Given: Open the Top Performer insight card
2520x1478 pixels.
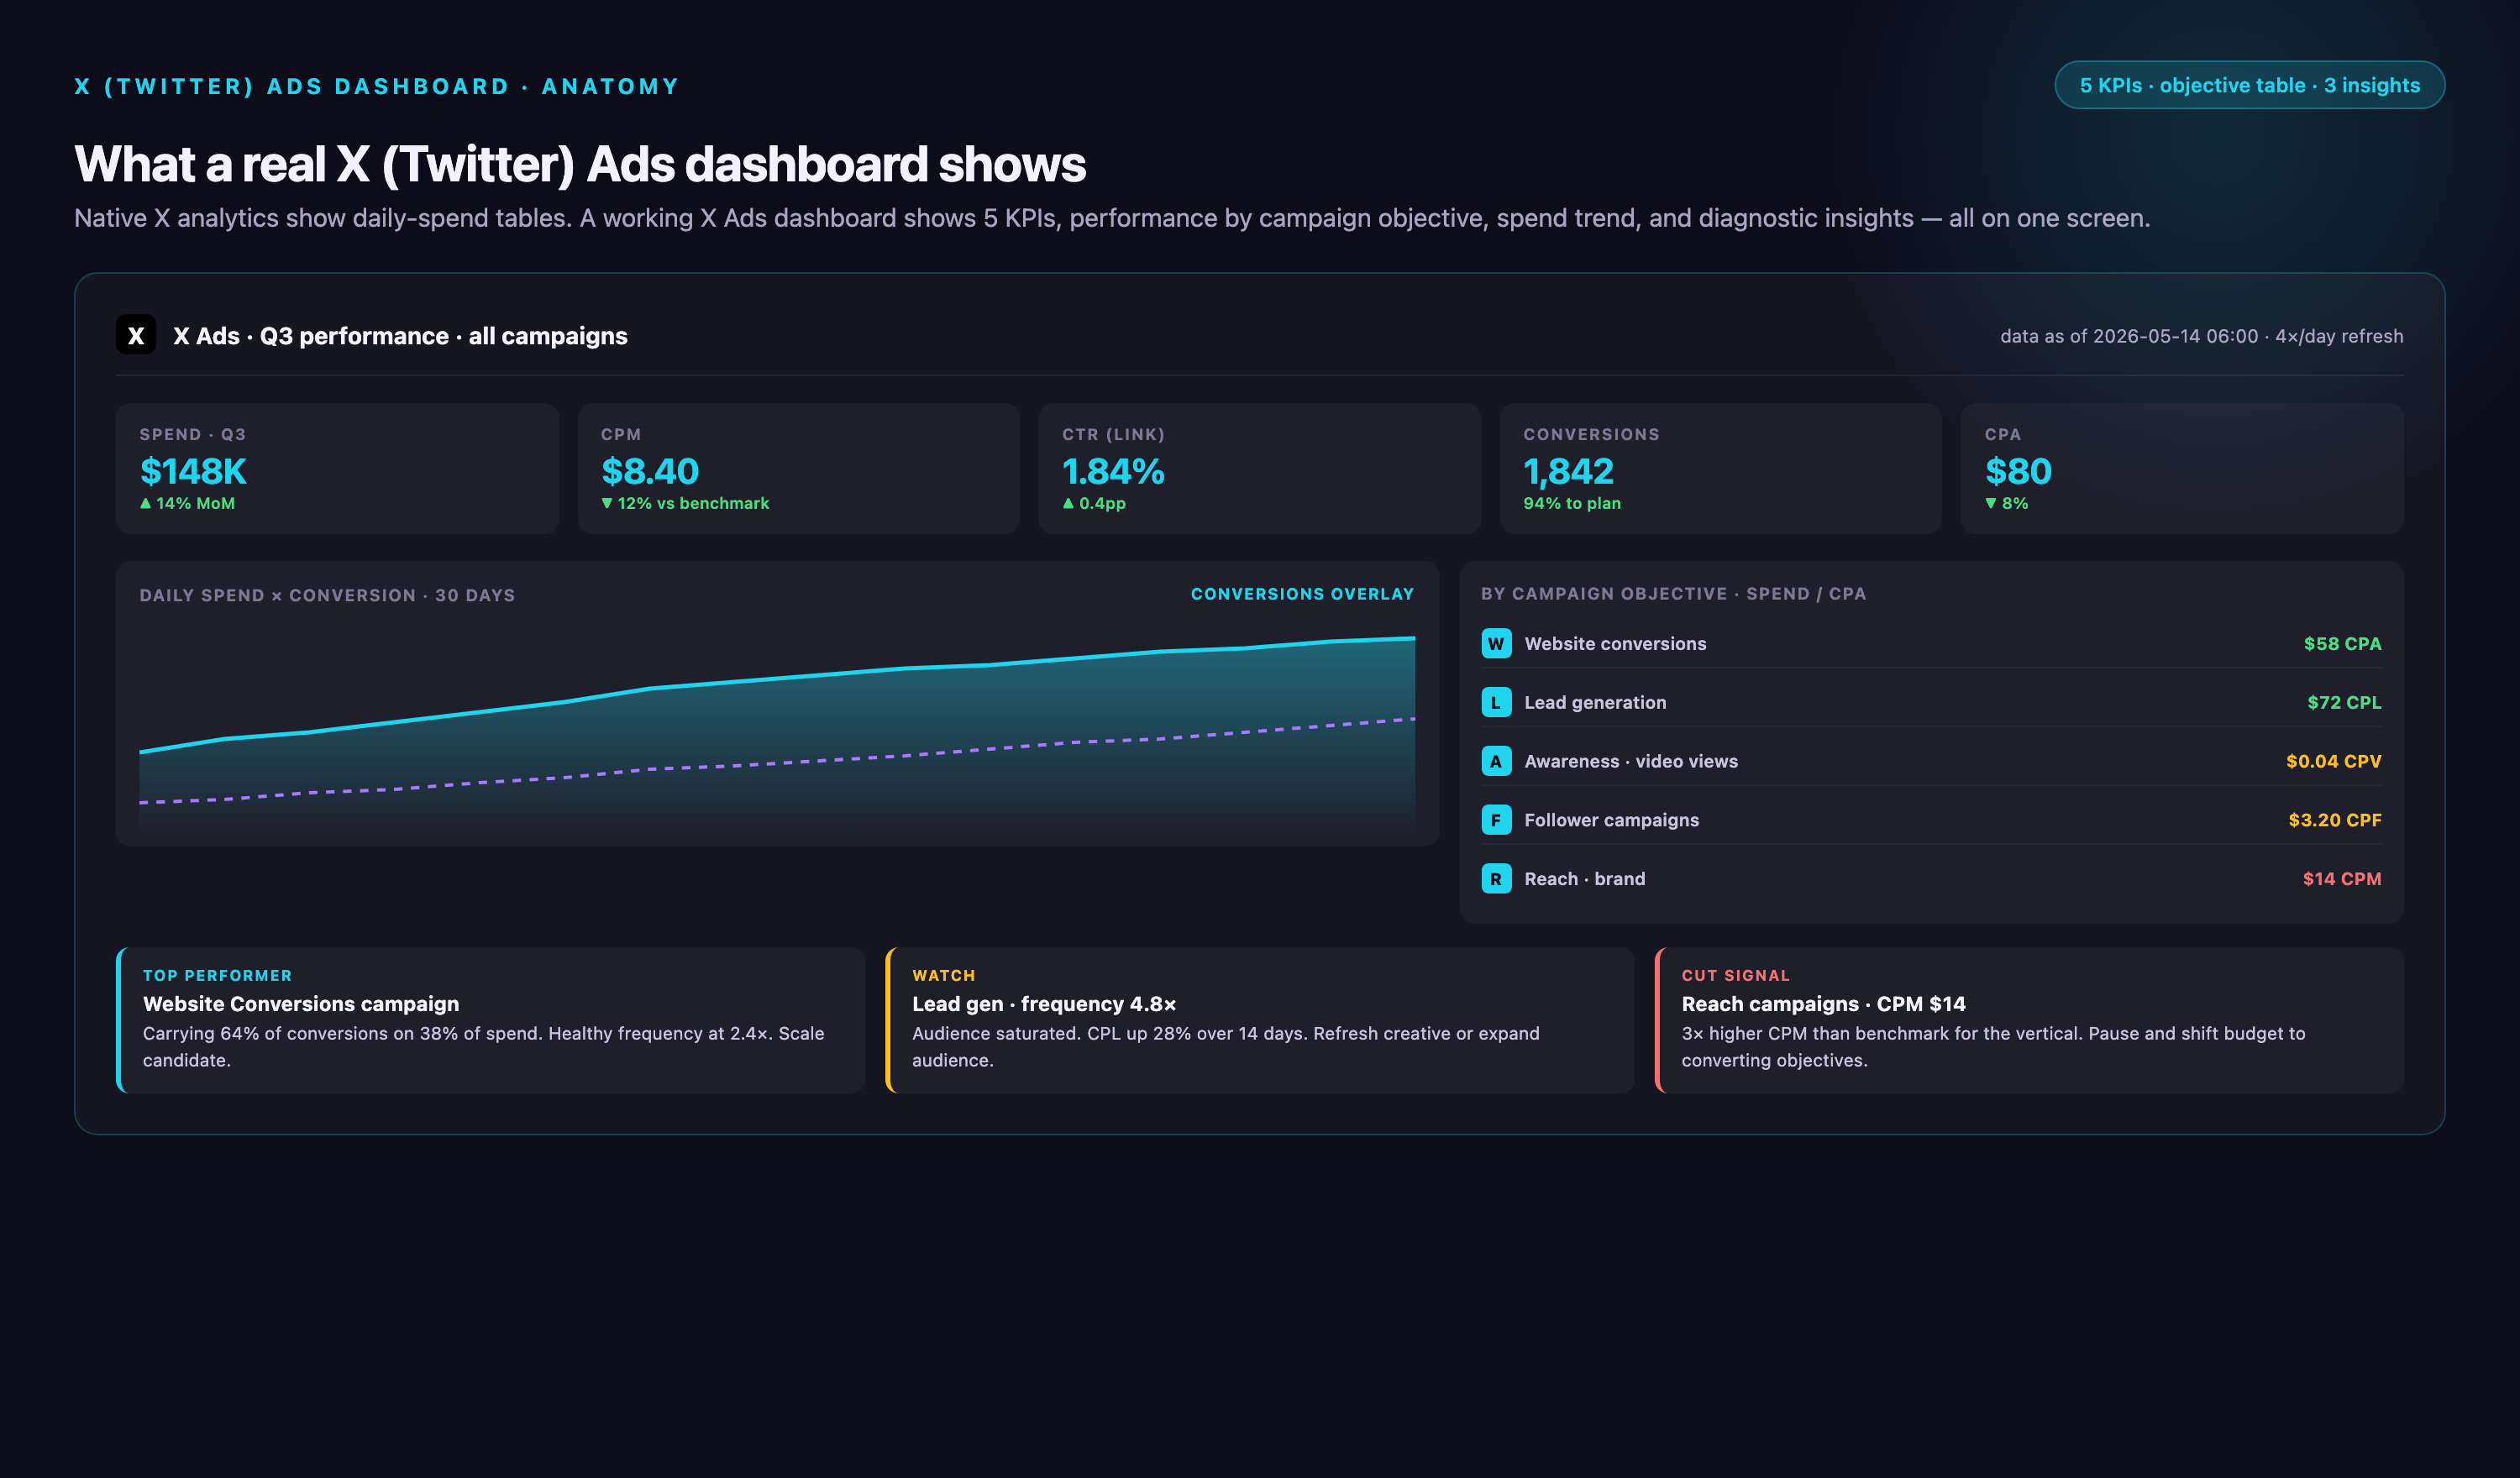Looking at the screenshot, I should (x=490, y=1020).
